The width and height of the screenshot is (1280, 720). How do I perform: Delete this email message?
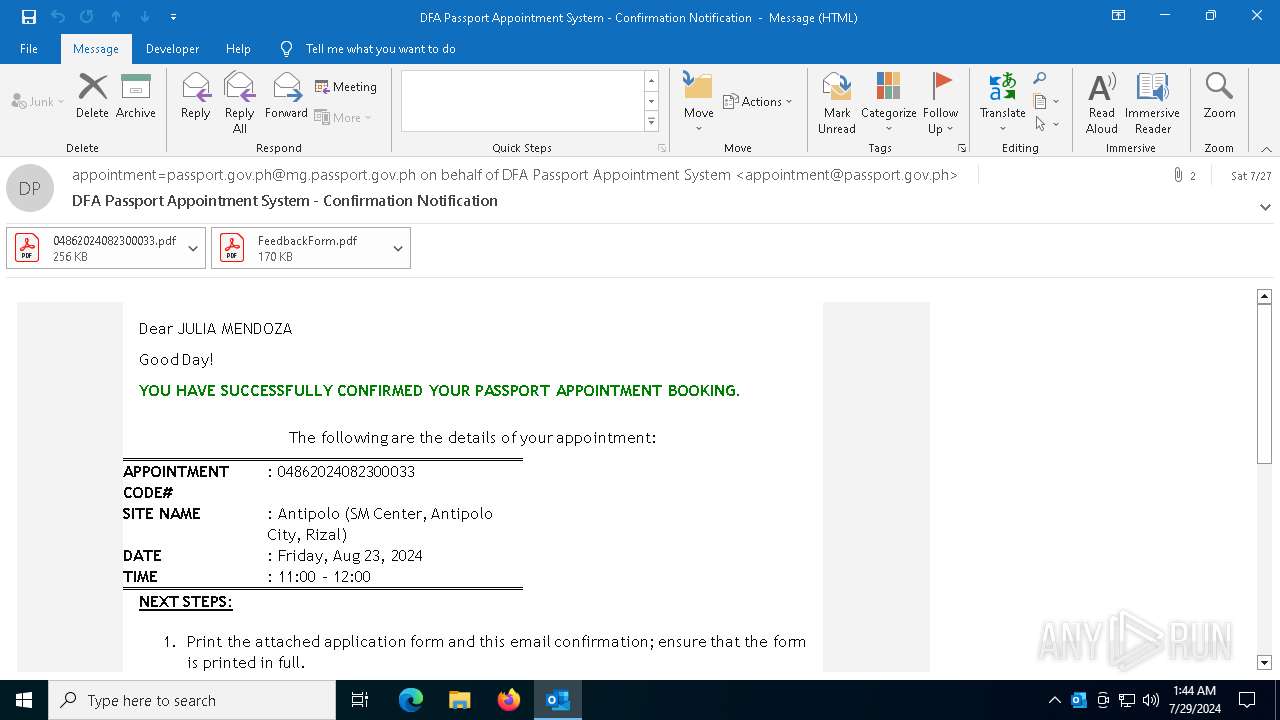92,96
